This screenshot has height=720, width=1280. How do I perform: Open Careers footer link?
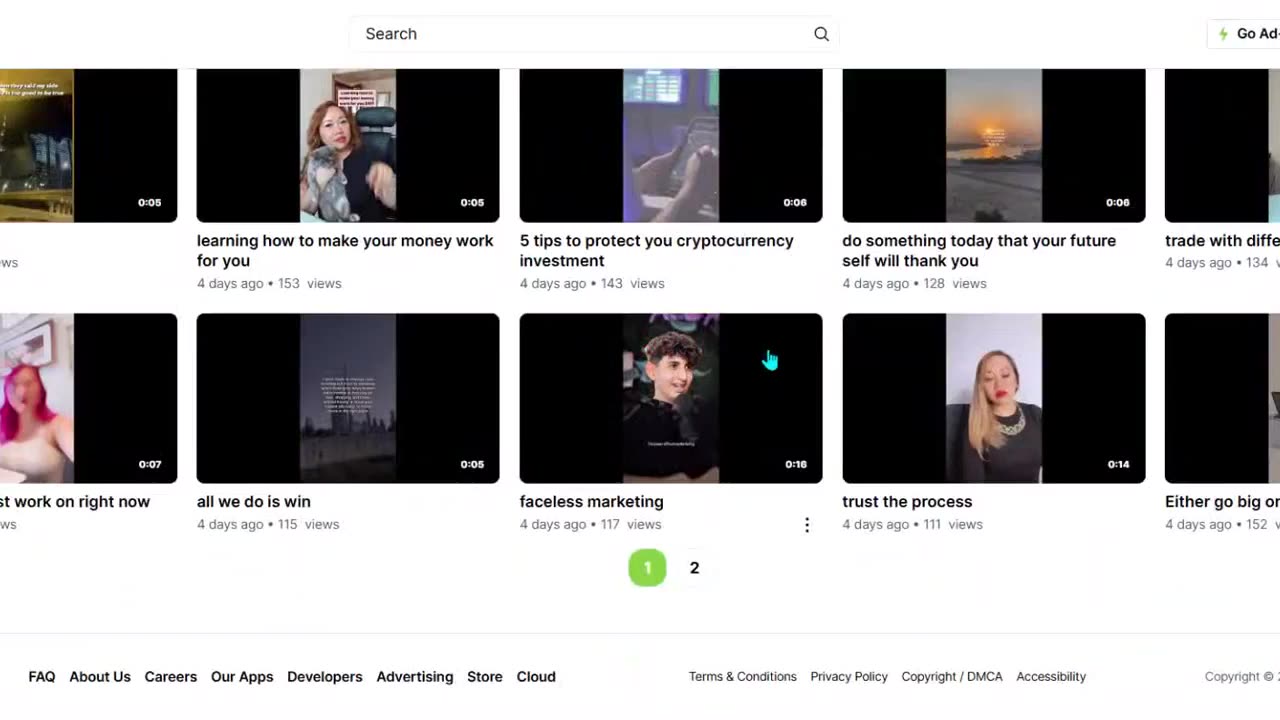tap(171, 677)
